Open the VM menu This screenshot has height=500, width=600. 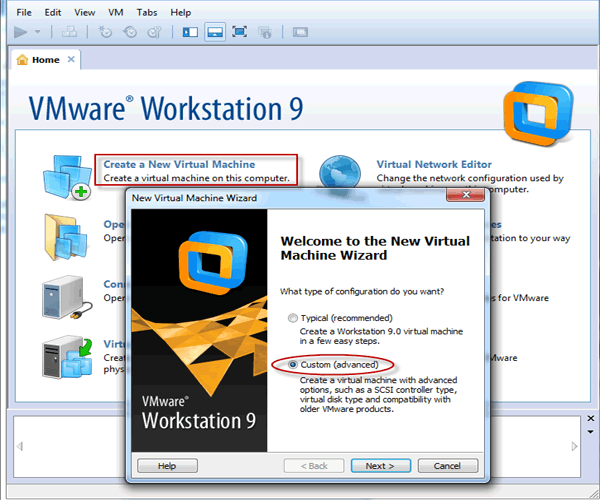click(116, 13)
